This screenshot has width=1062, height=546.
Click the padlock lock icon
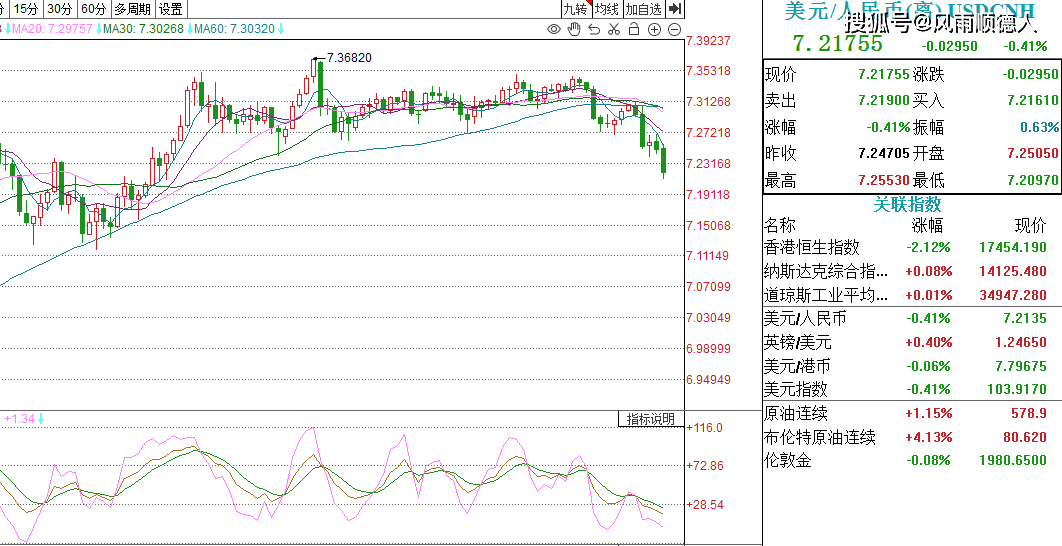click(634, 29)
